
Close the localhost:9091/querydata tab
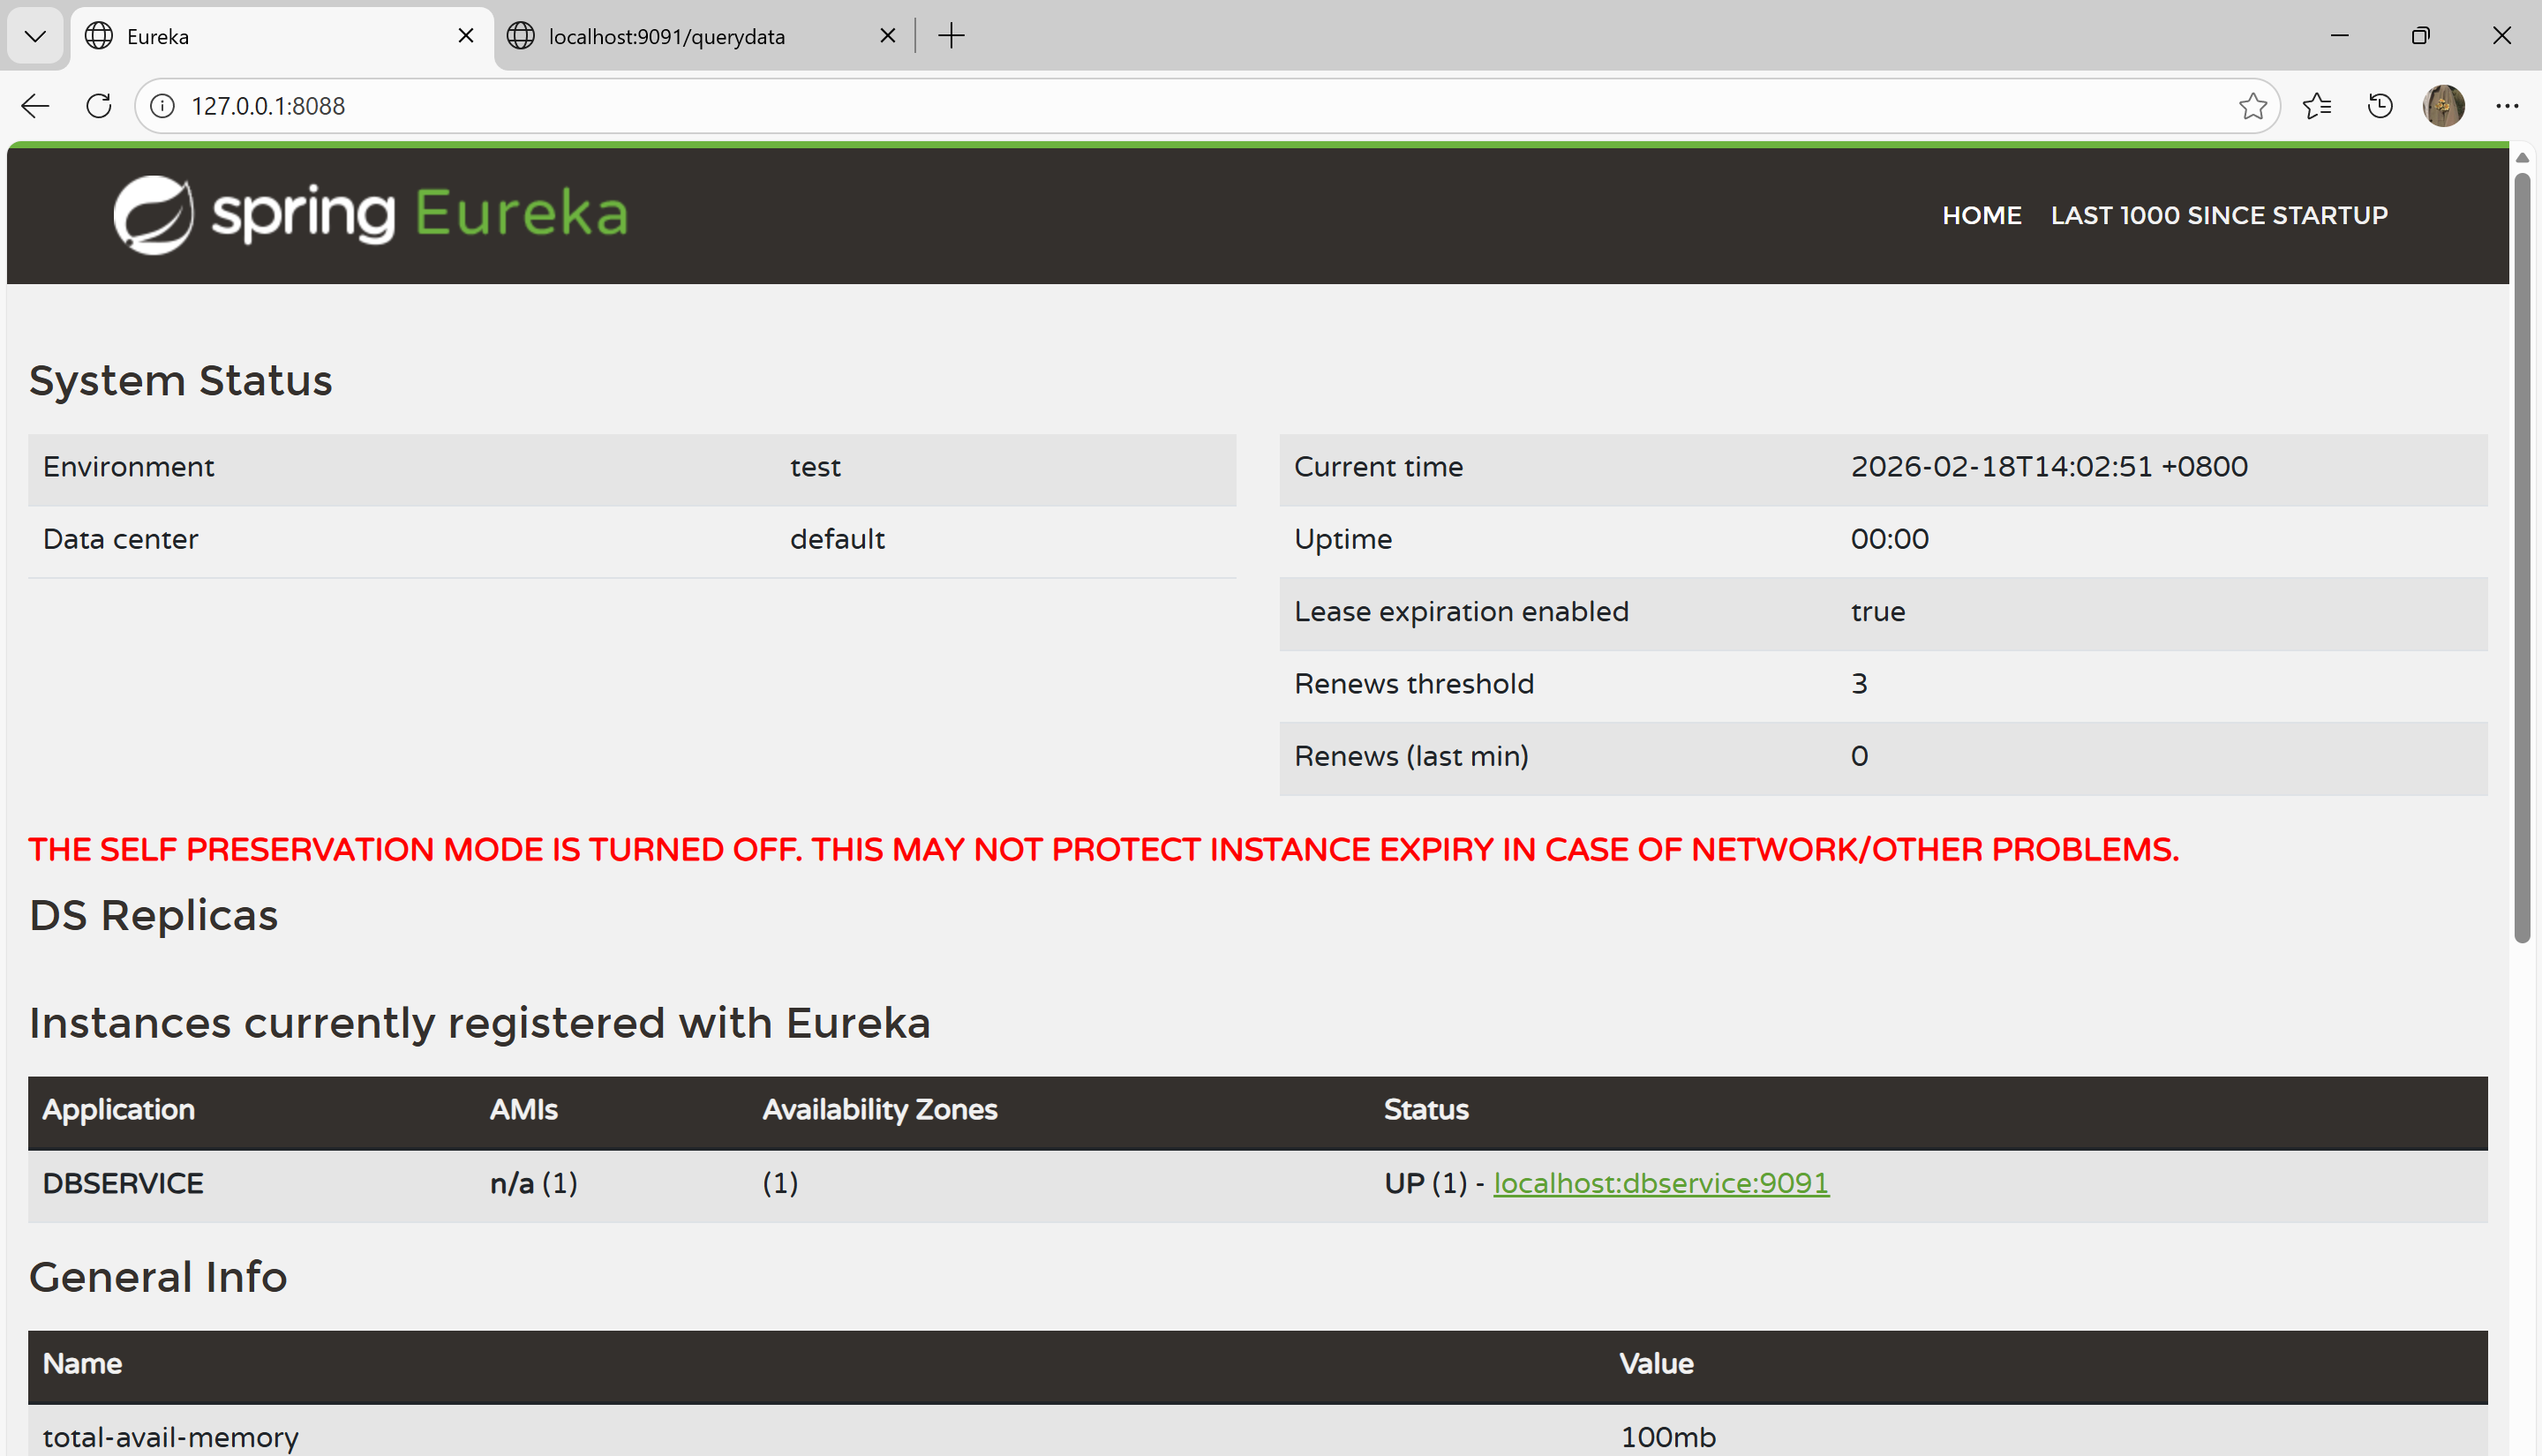887,36
